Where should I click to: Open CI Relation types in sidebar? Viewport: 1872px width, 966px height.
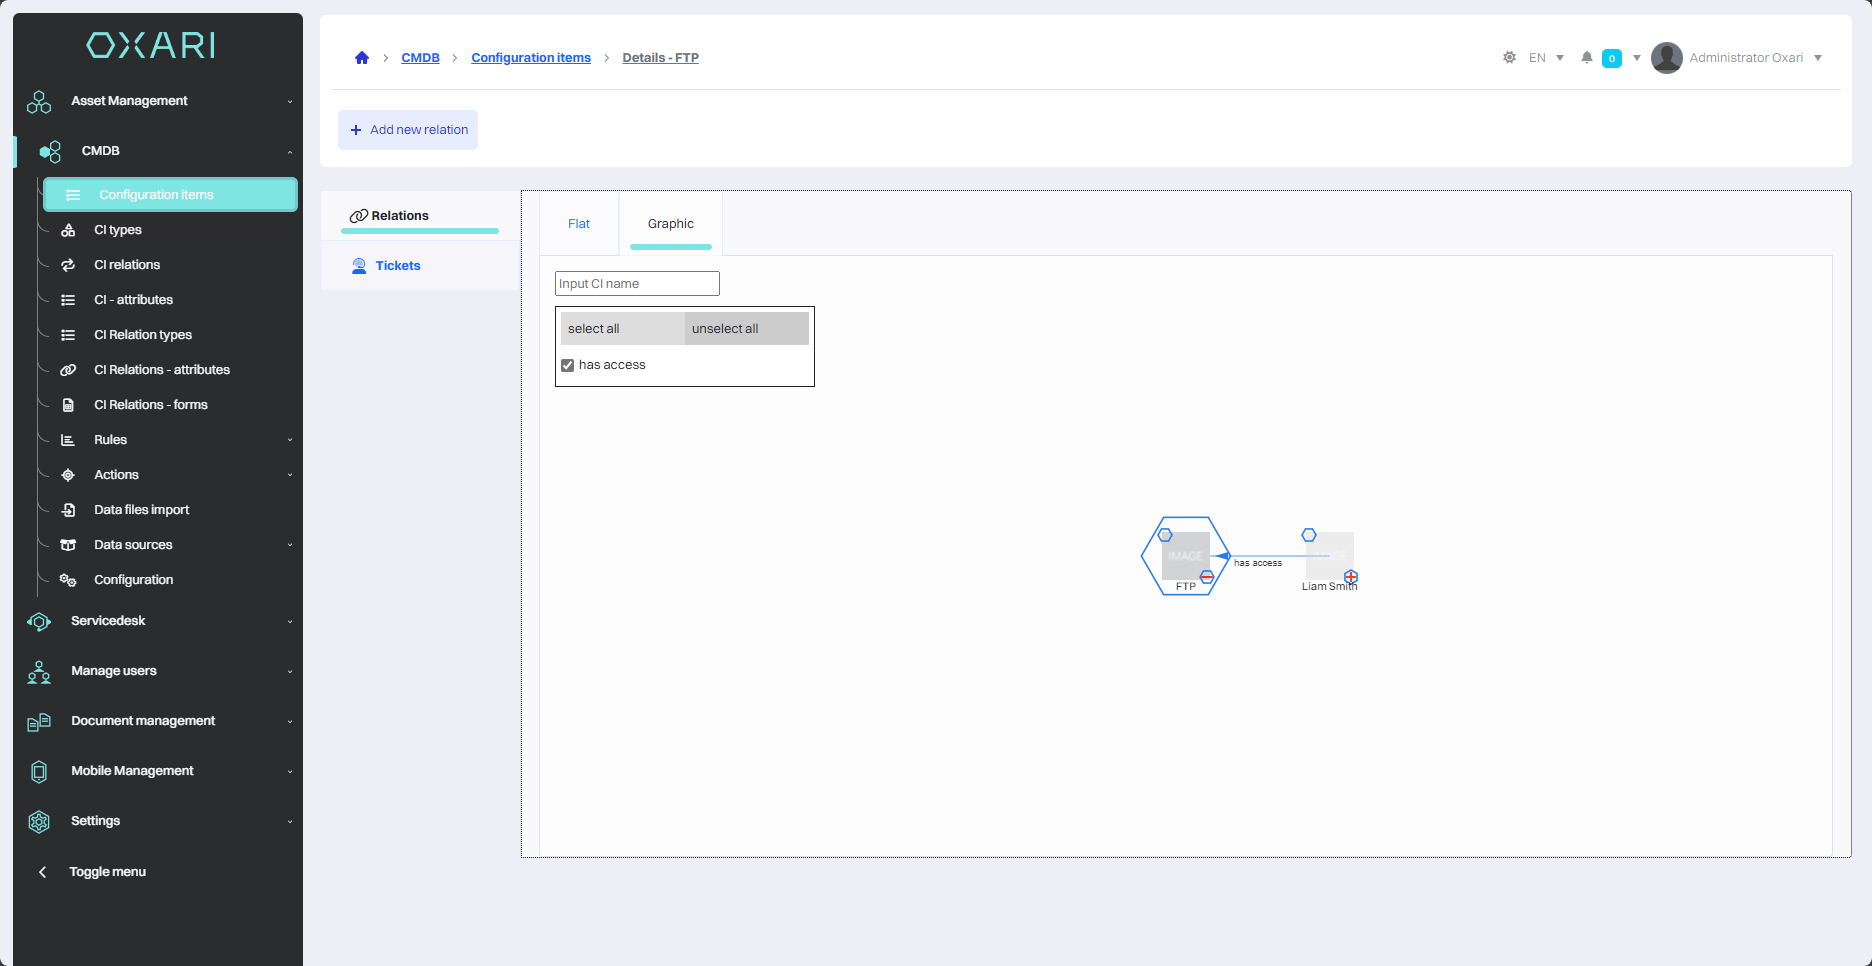click(143, 335)
